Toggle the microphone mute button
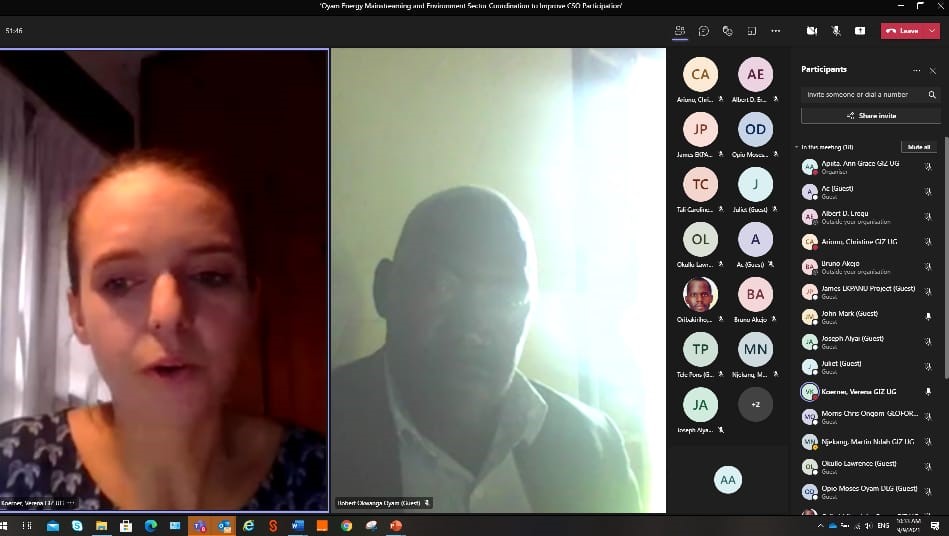949x536 pixels. coord(836,31)
